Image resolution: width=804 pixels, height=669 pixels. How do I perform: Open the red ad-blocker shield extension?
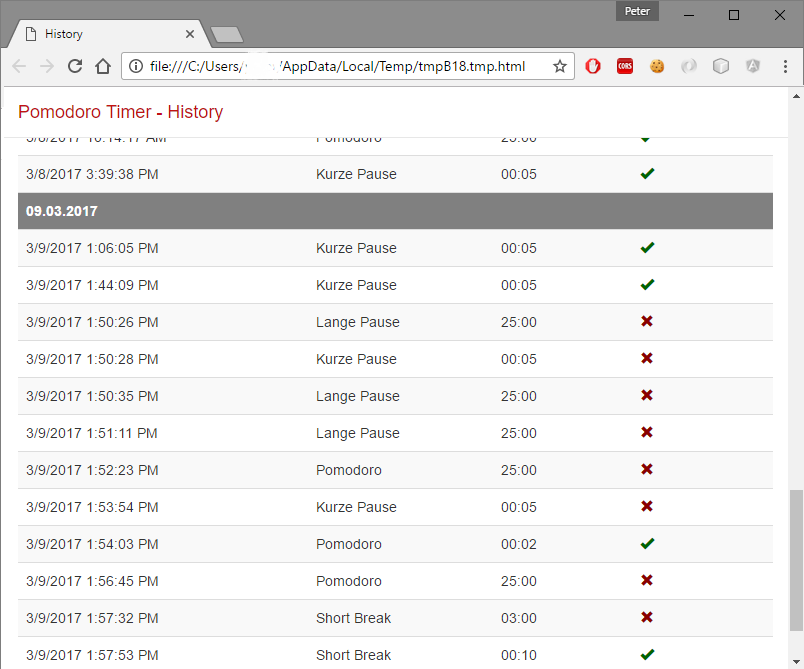[x=593, y=66]
